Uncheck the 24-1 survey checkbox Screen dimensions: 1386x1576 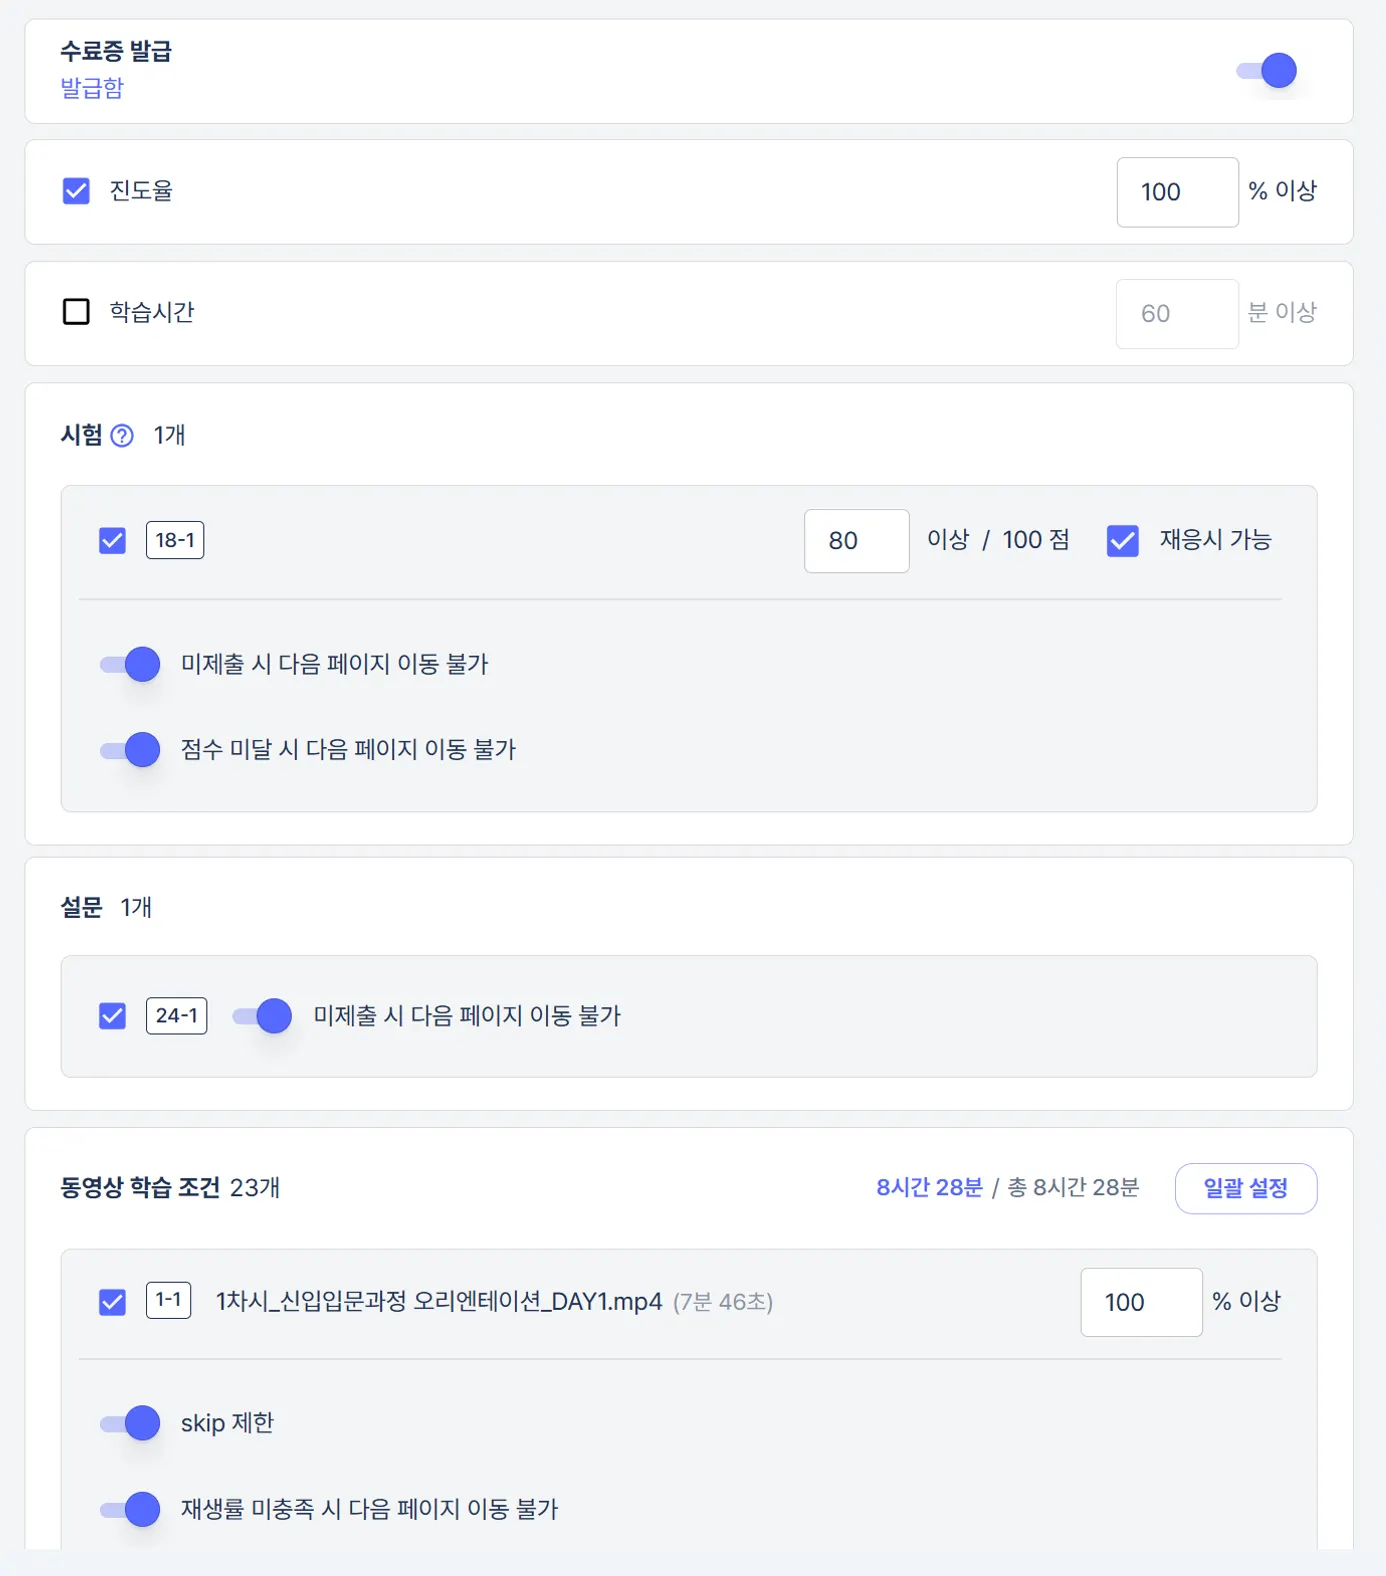pos(113,1016)
